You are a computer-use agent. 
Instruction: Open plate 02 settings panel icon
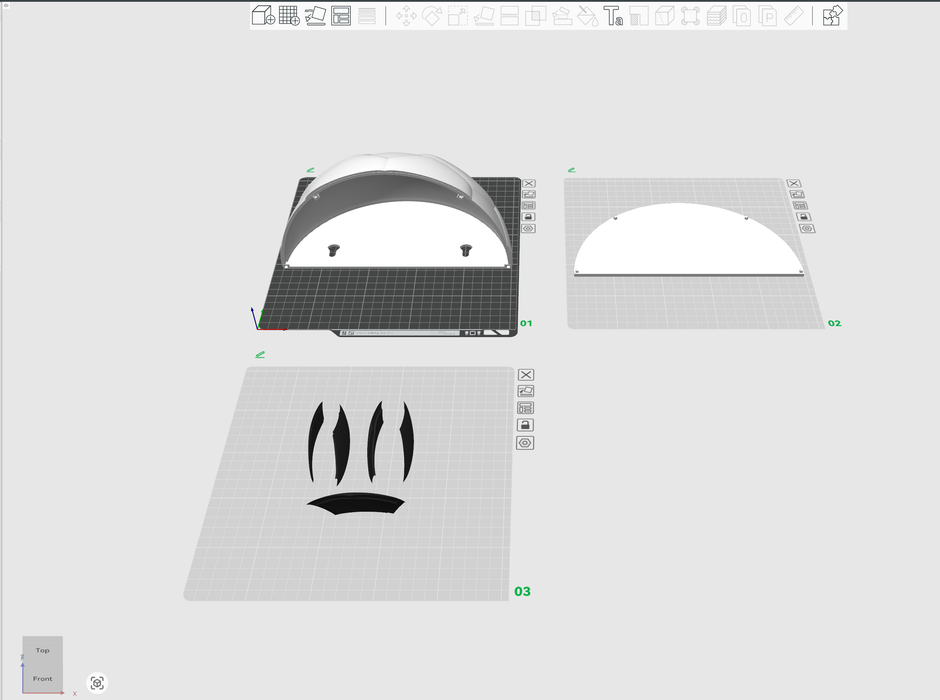(800, 205)
